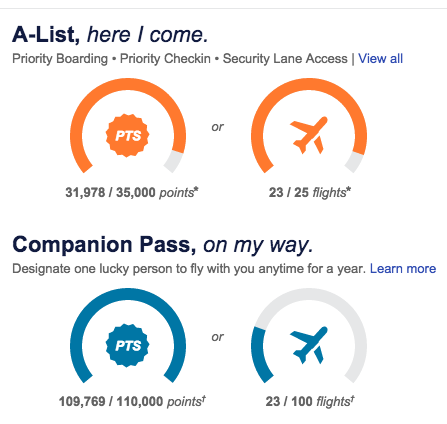Click the Companion Pass flights progress ring
Screen dimensions: 447x424
point(309,336)
